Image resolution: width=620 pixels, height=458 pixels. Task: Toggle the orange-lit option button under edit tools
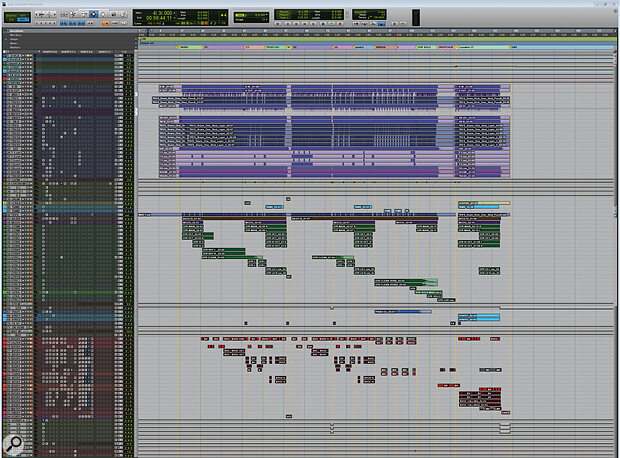(x=106, y=23)
